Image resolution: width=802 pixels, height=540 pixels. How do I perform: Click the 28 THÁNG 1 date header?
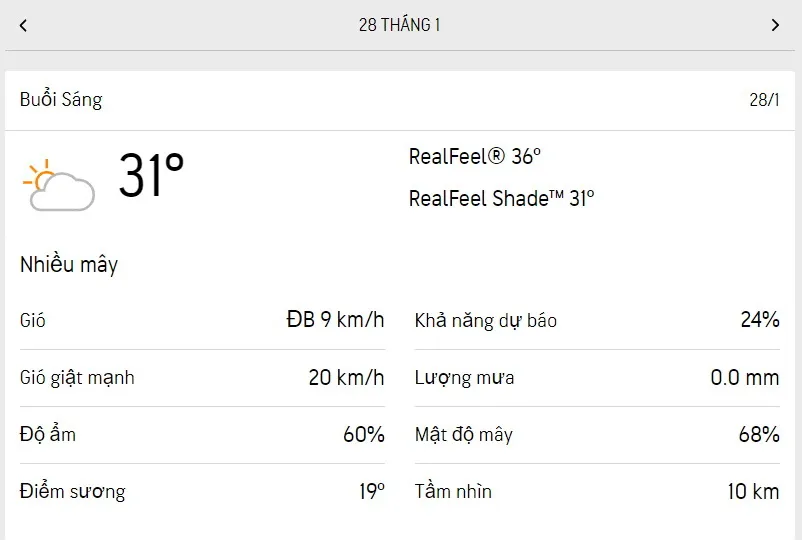399,25
